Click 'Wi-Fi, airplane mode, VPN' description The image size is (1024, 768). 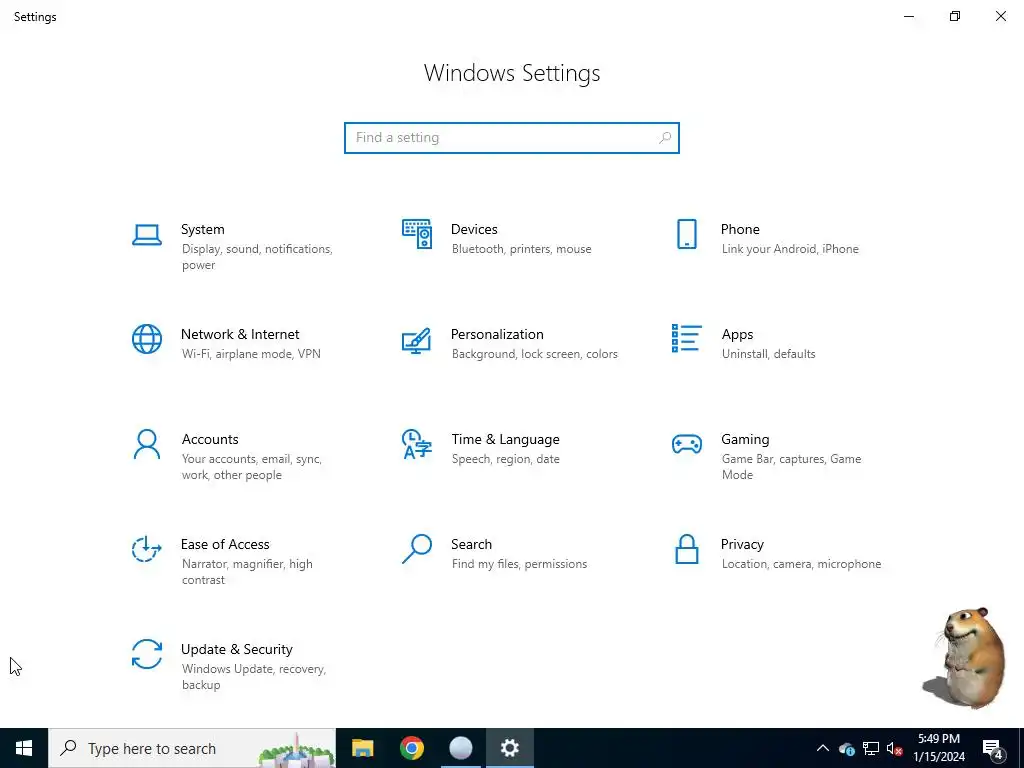click(x=251, y=354)
